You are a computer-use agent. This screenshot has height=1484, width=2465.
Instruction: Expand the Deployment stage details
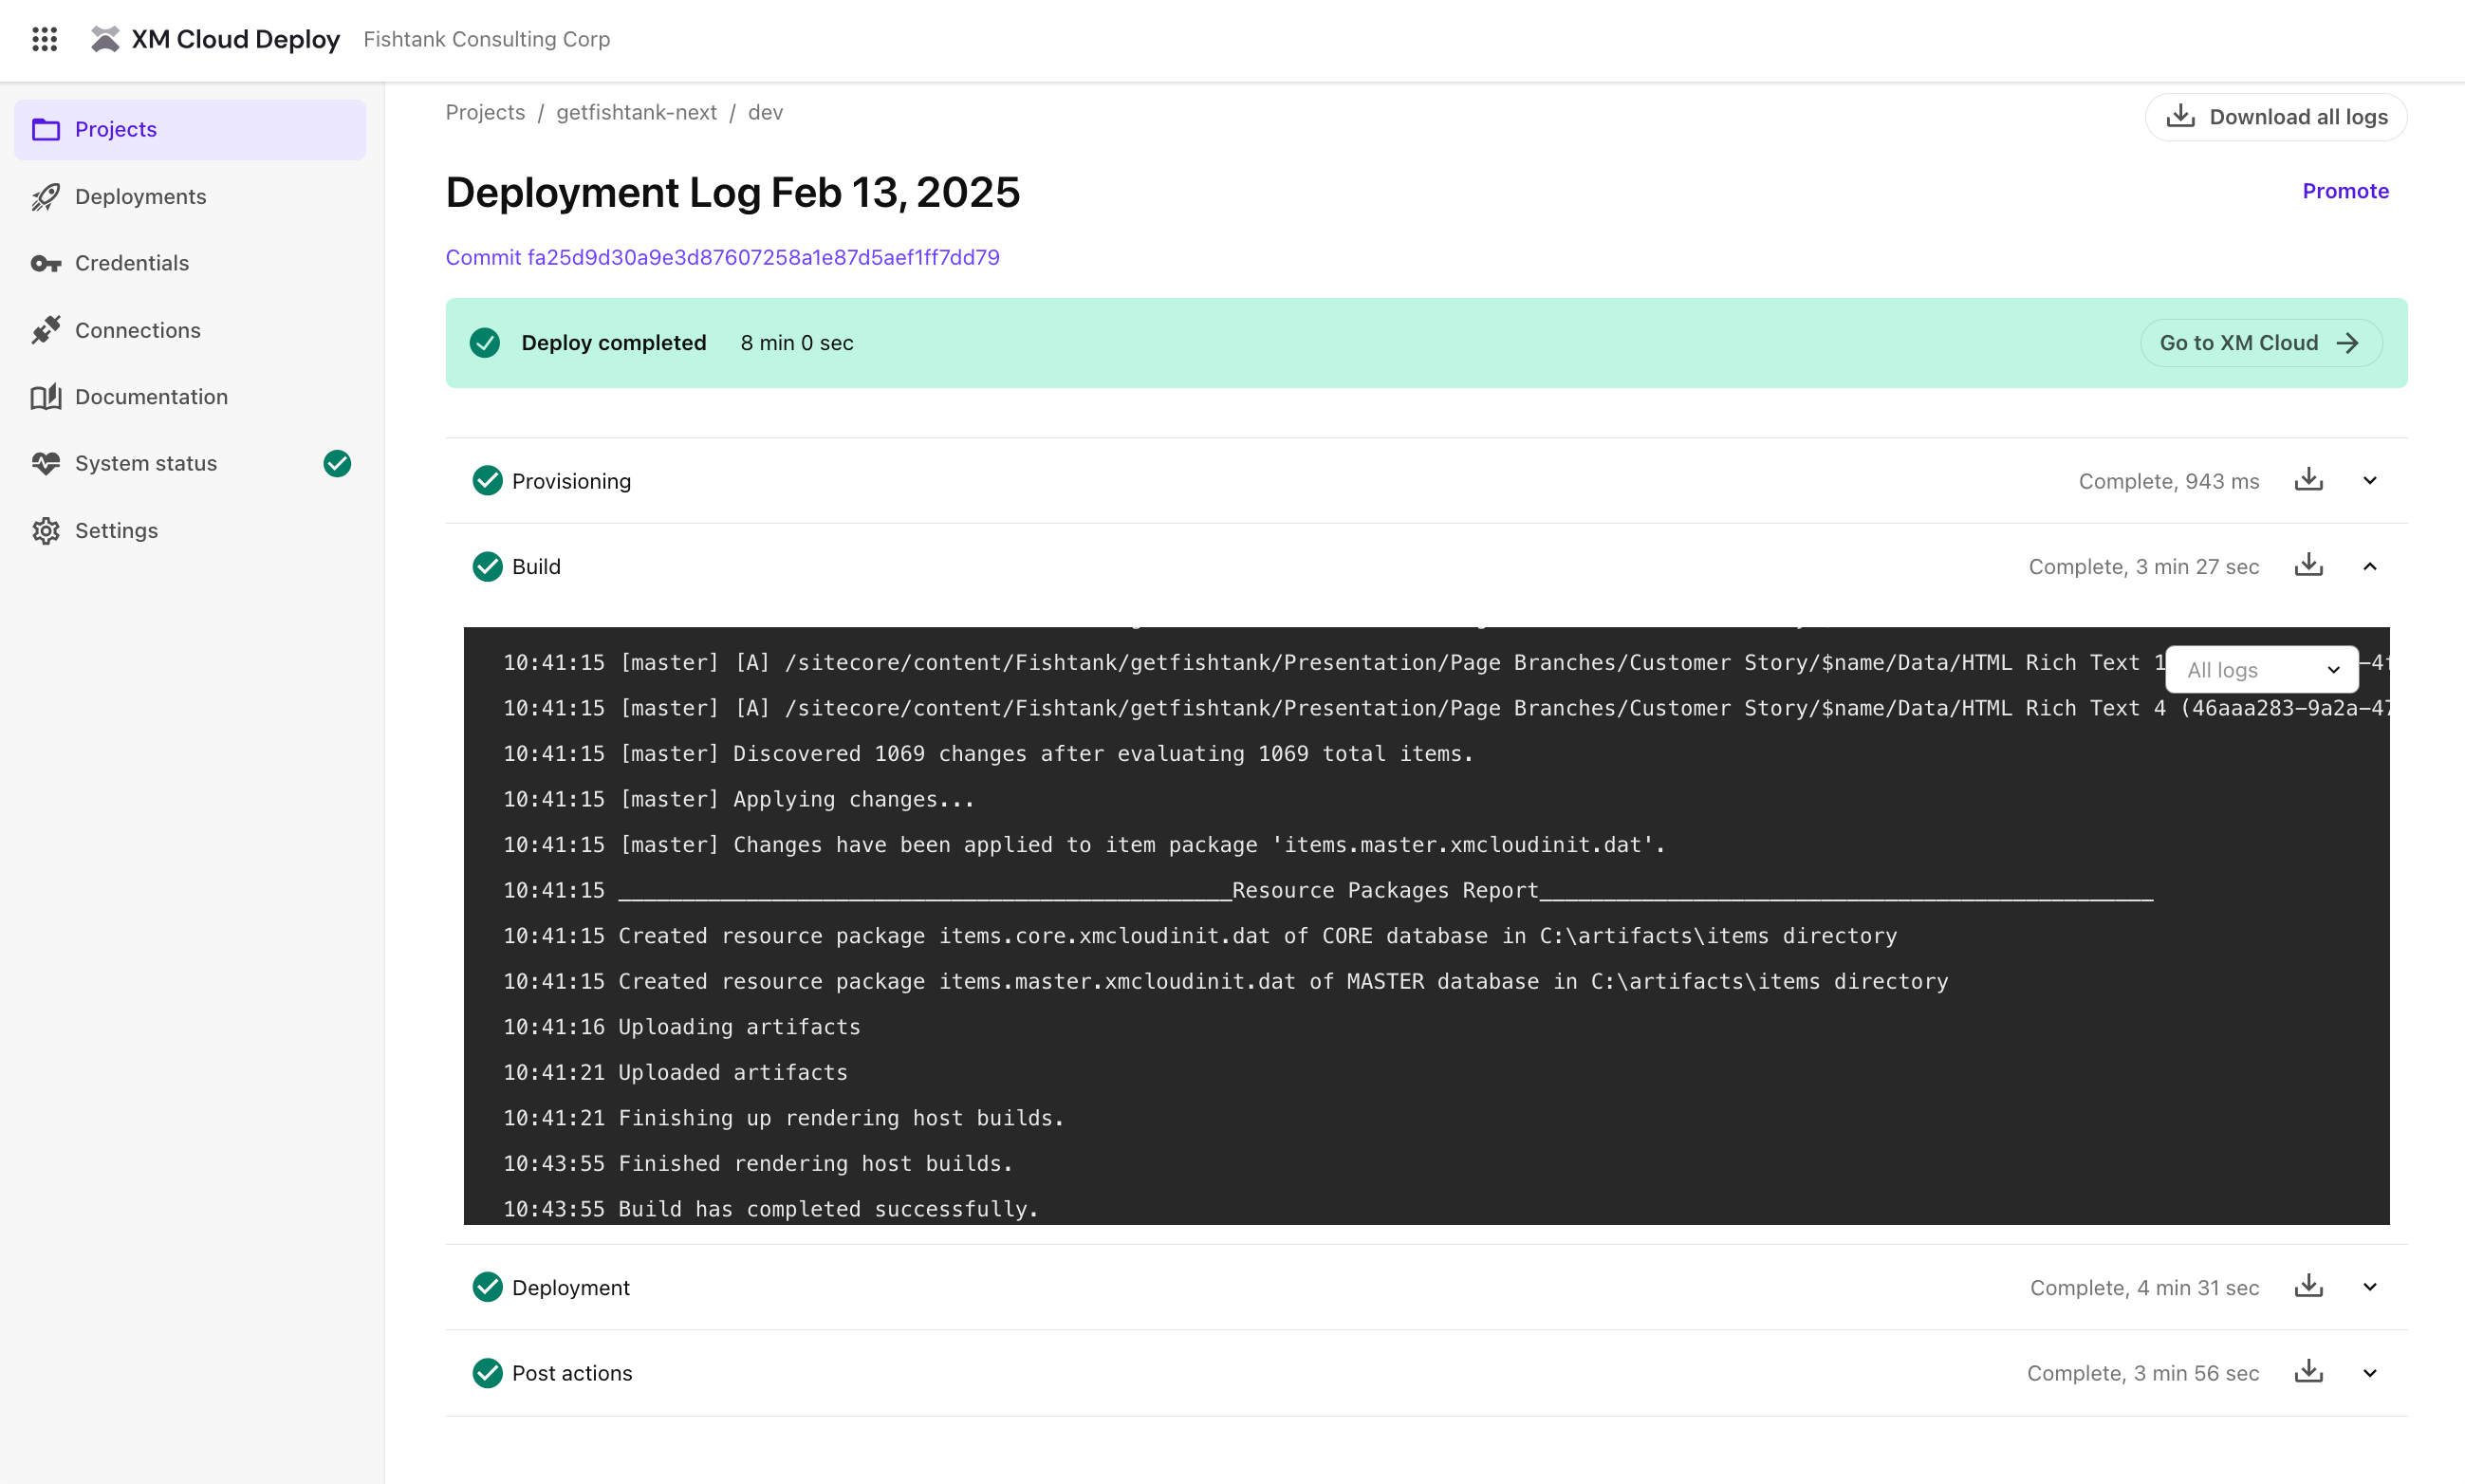2371,1287
